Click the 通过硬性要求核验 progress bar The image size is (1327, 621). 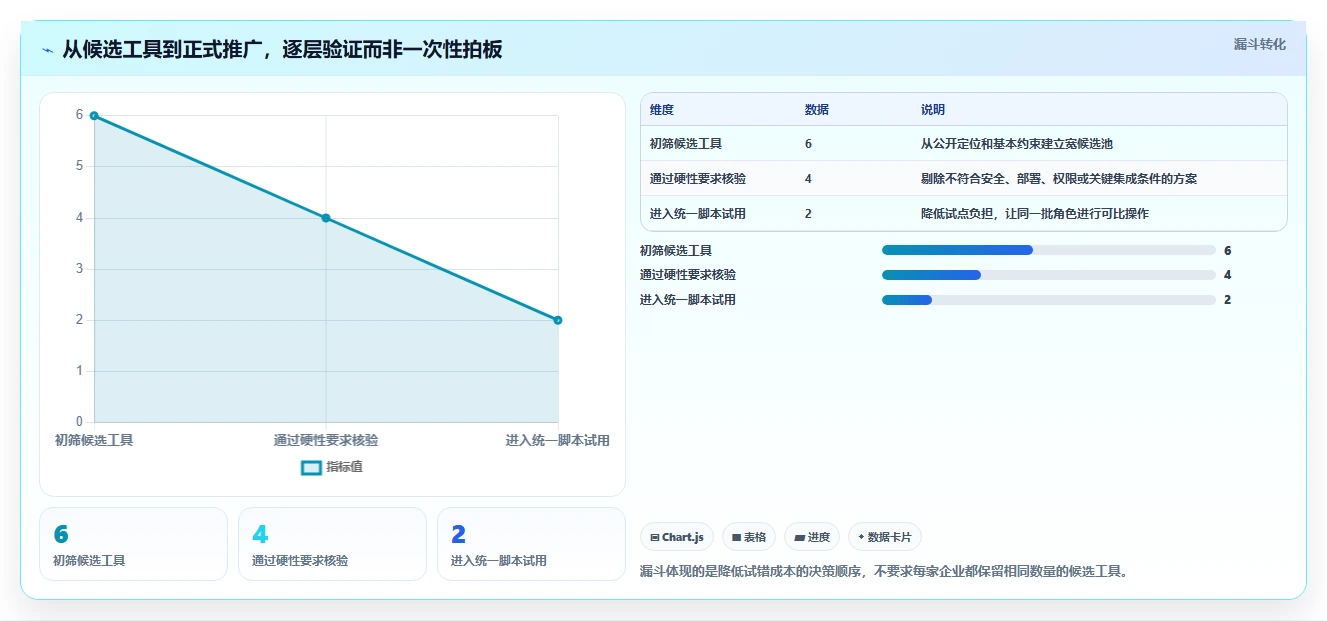click(1049, 275)
